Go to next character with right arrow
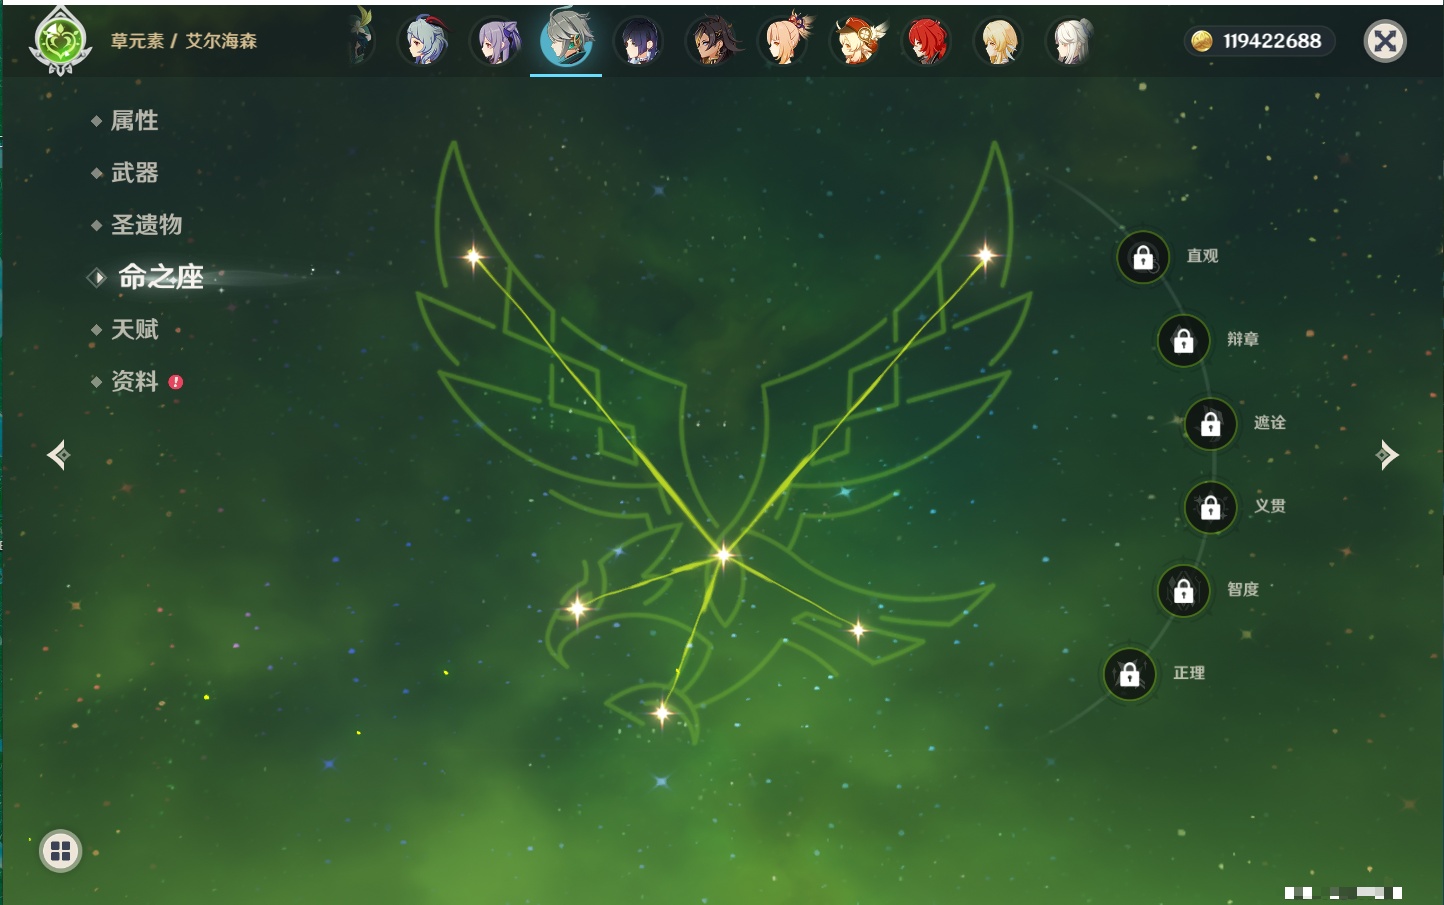This screenshot has height=905, width=1444. tap(1387, 455)
